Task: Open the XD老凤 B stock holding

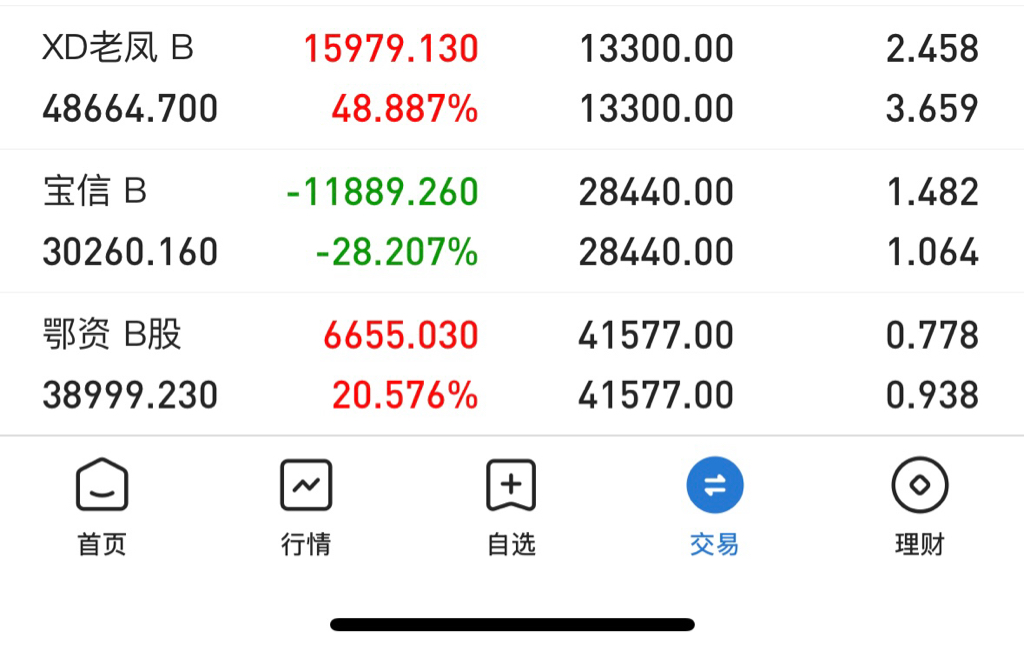Action: coord(118,48)
